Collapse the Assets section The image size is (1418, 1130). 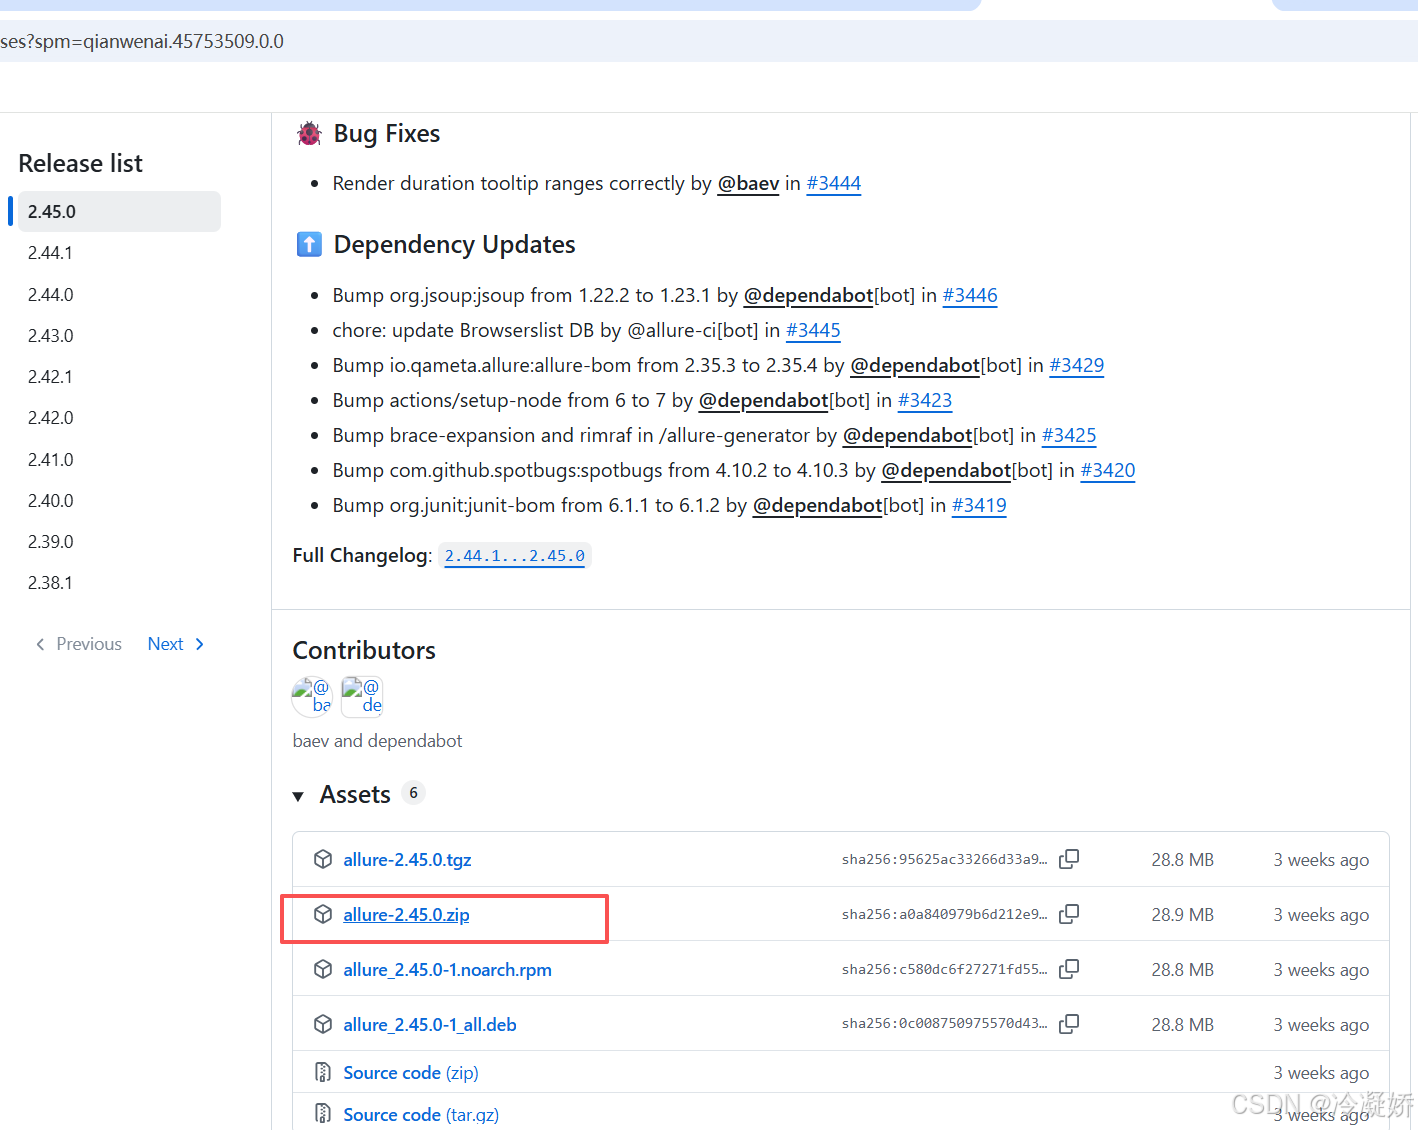[x=298, y=796]
